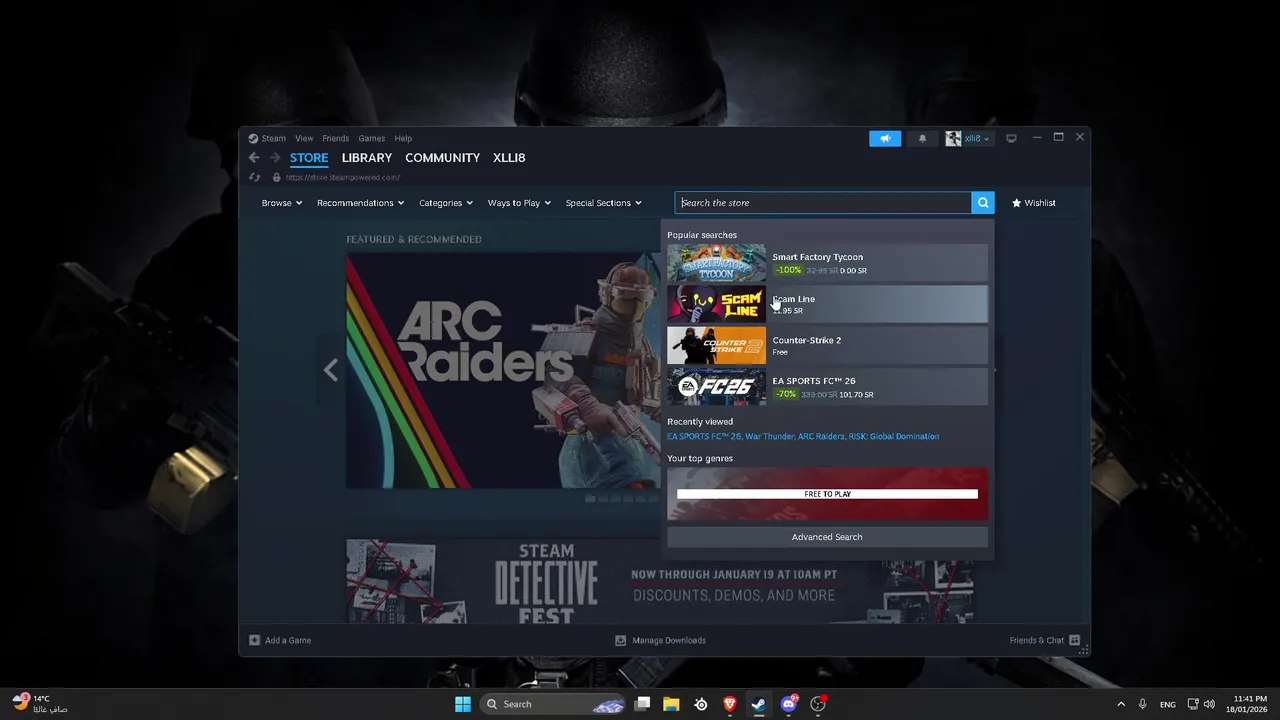This screenshot has height=720, width=1280.
Task: Show hidden system tray icons
Action: (x=1121, y=704)
